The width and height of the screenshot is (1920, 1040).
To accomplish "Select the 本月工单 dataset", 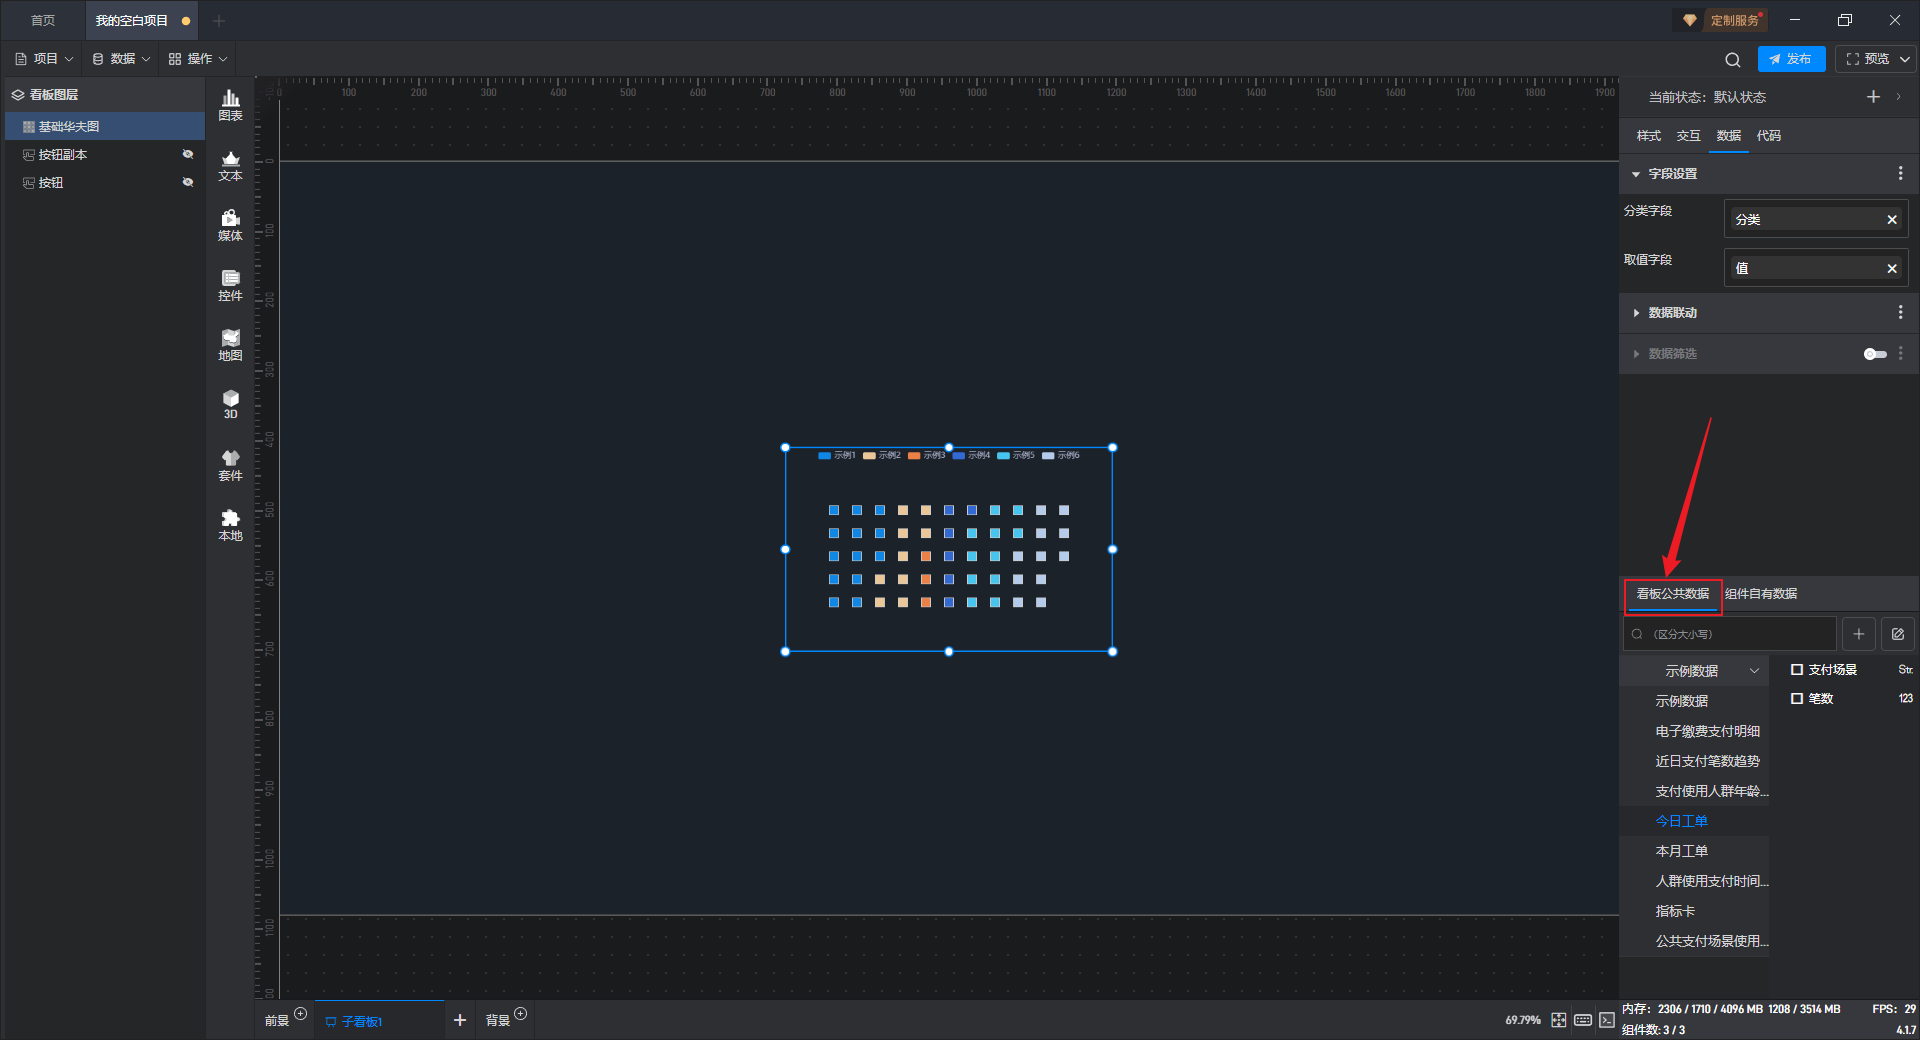I will (x=1681, y=851).
